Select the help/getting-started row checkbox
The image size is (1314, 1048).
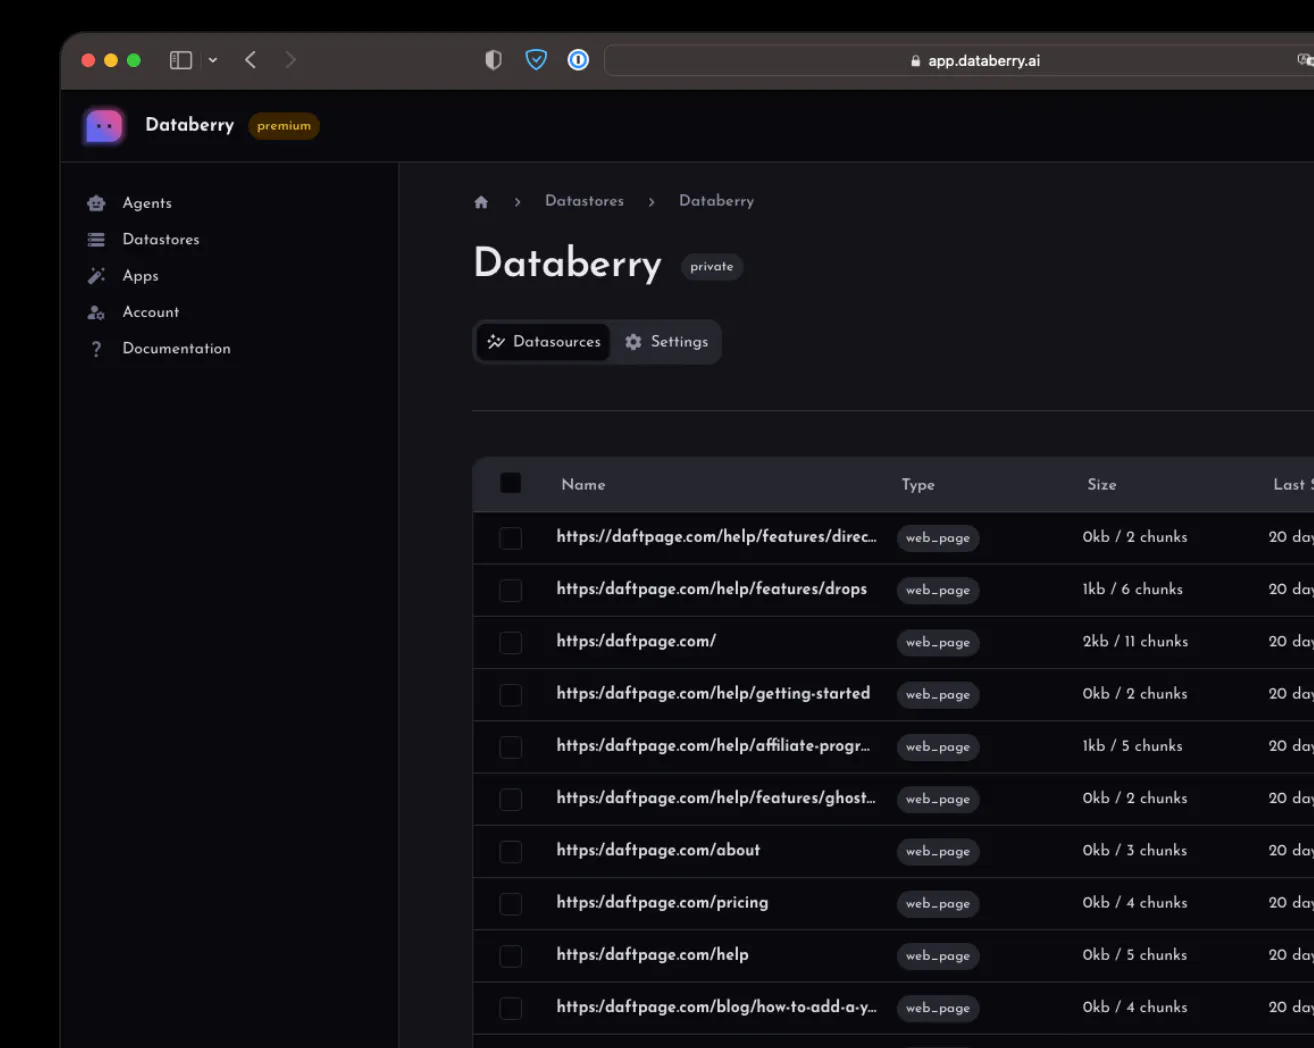511,694
